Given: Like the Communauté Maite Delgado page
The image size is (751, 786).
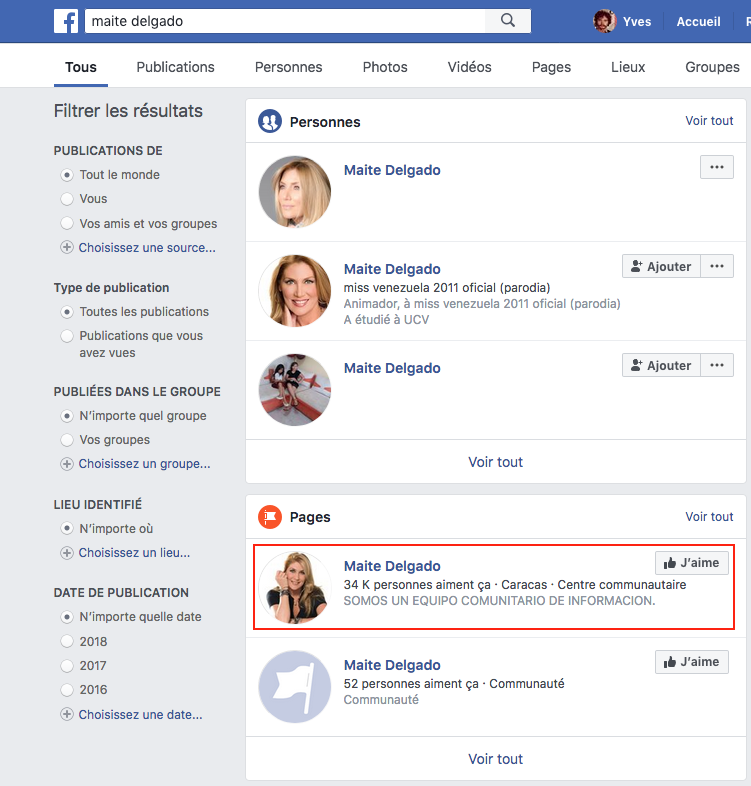Looking at the screenshot, I should (691, 662).
